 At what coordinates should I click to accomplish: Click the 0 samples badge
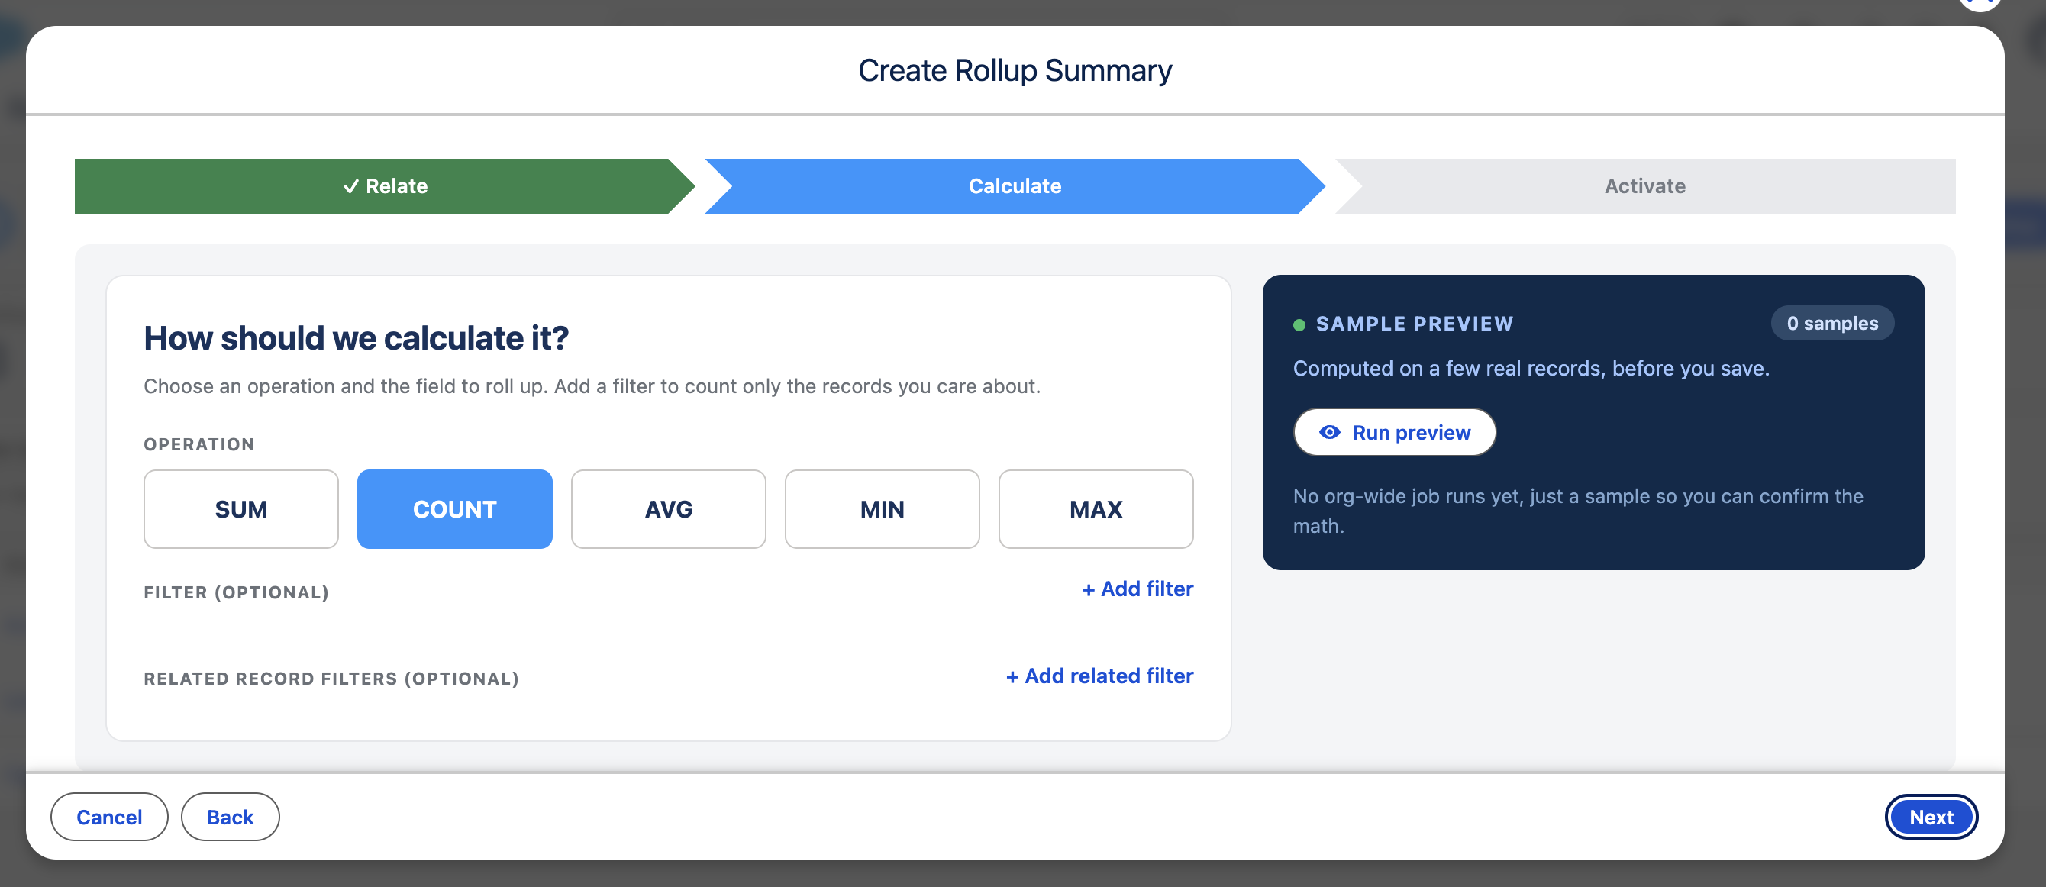tap(1832, 323)
